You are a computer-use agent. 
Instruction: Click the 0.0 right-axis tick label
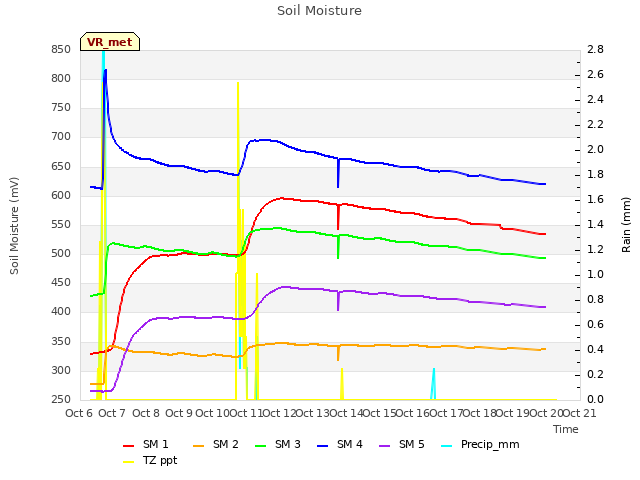595,399
